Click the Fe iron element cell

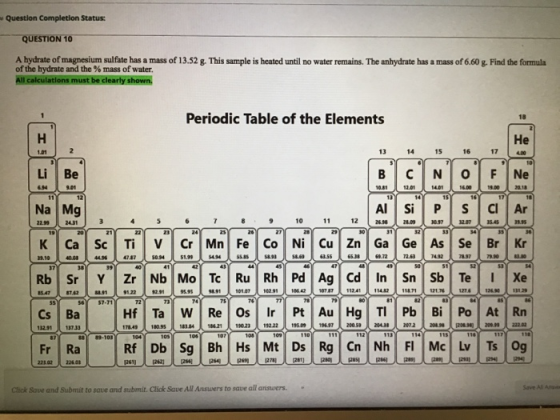click(242, 245)
